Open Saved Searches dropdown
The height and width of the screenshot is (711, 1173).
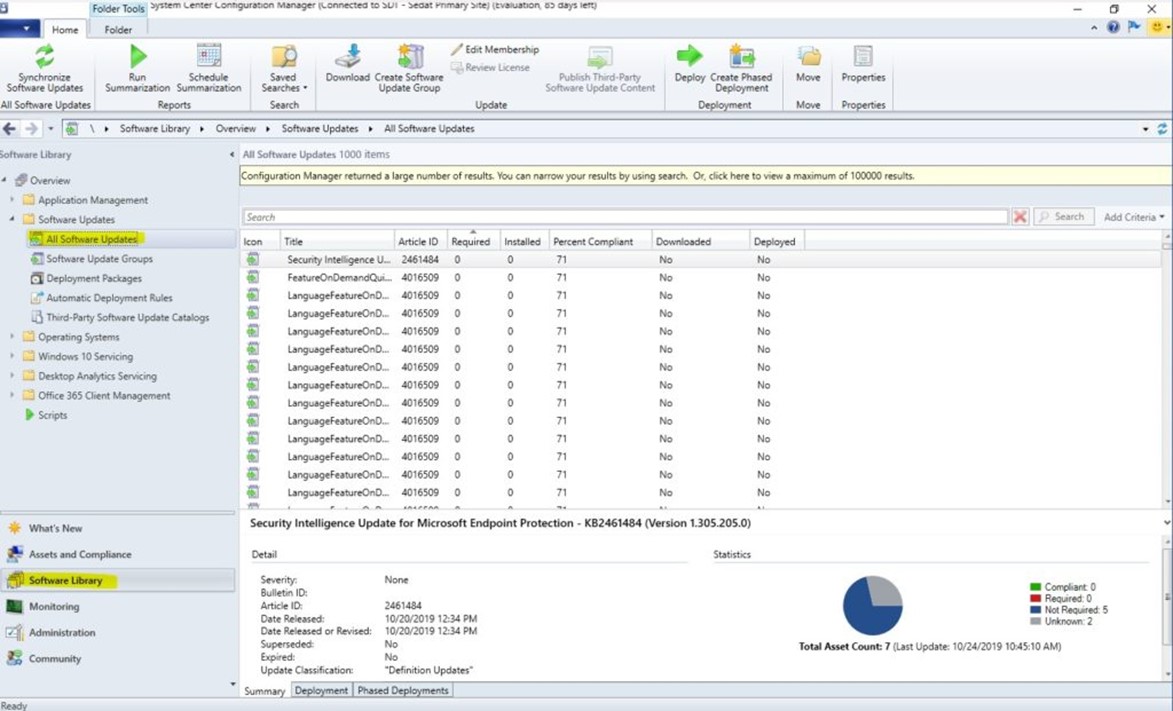click(284, 67)
